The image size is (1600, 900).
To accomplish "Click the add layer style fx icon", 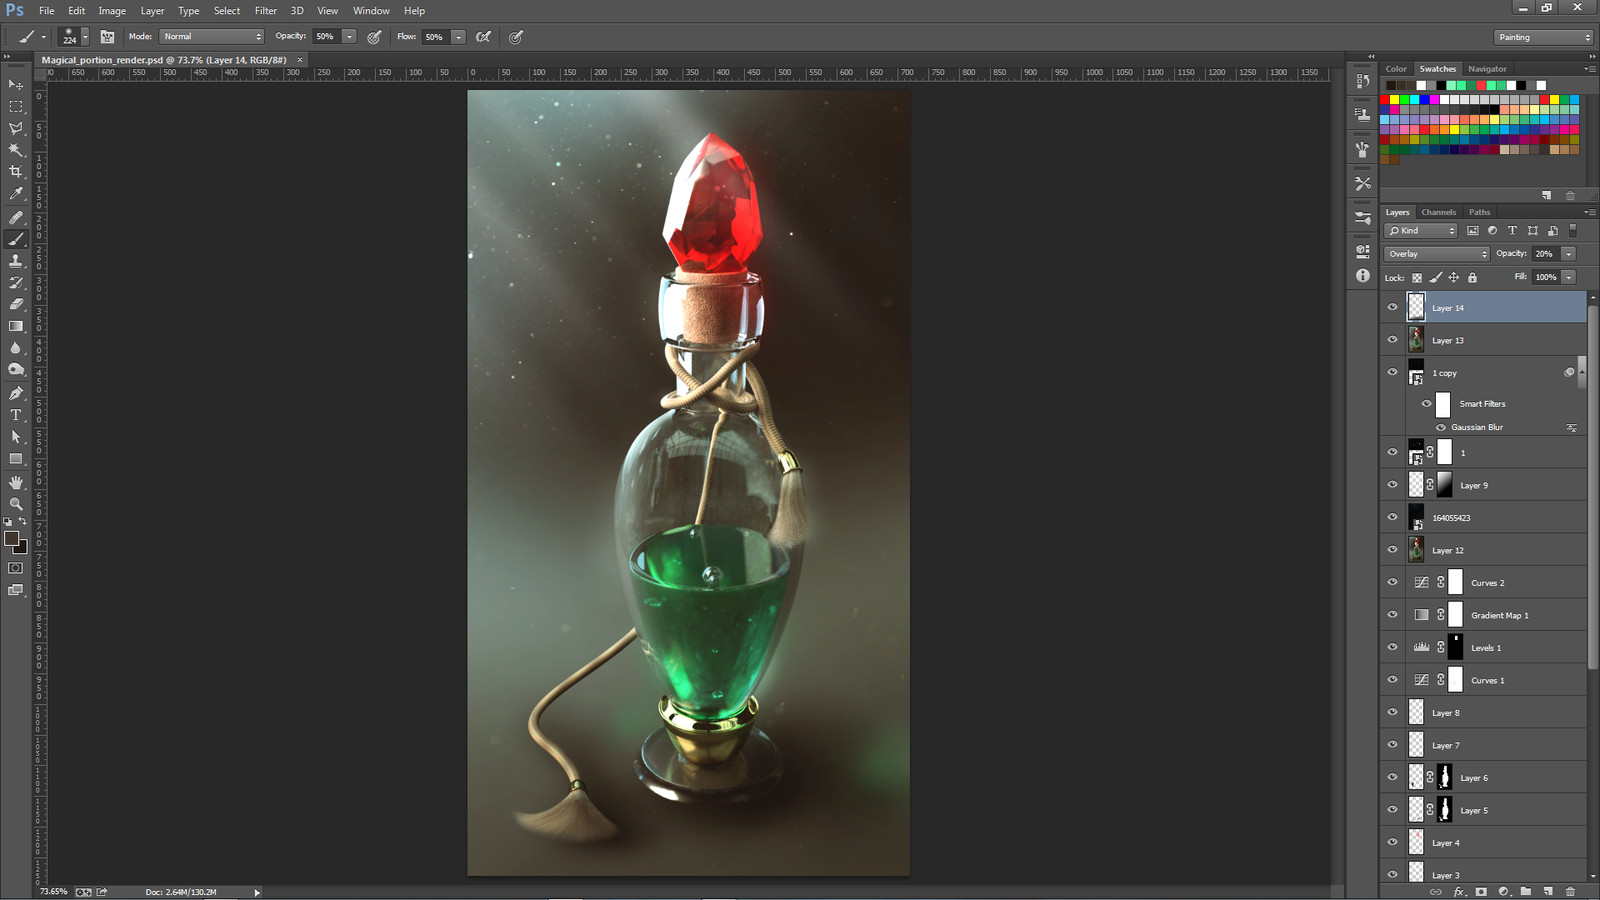I will 1459,891.
